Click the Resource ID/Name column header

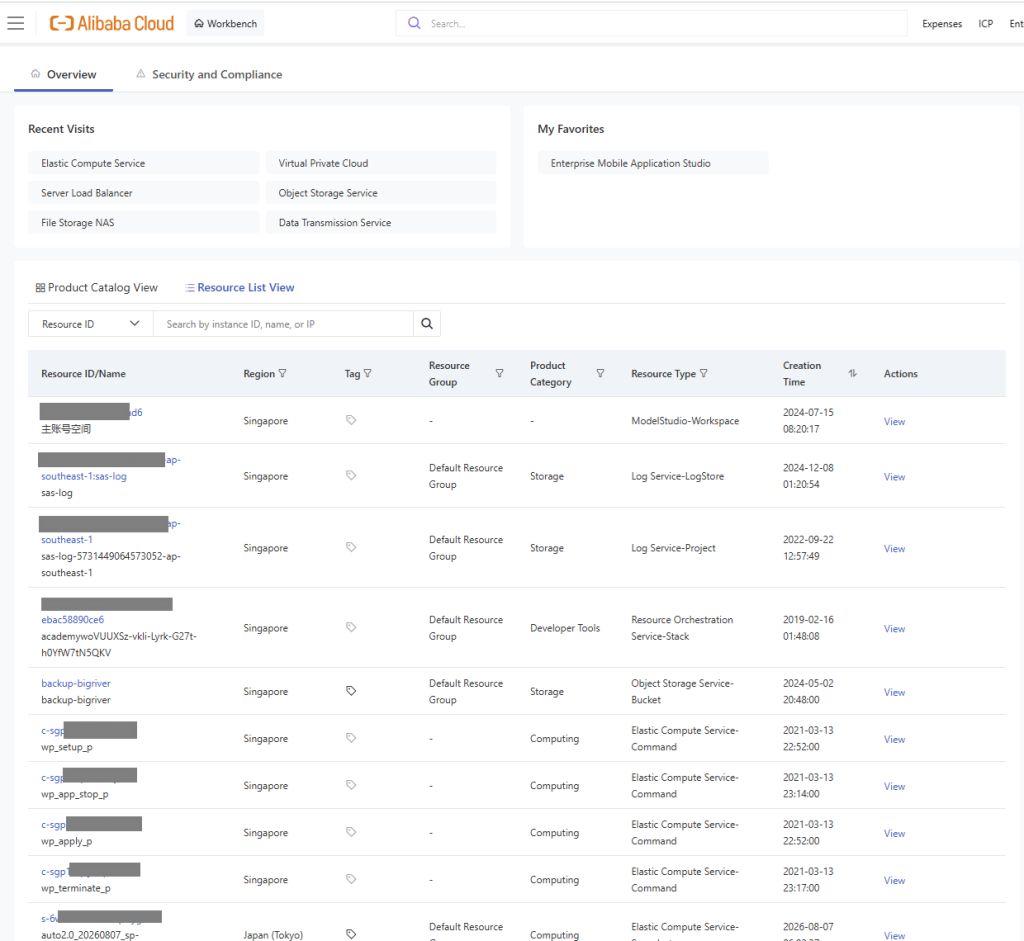[84, 374]
